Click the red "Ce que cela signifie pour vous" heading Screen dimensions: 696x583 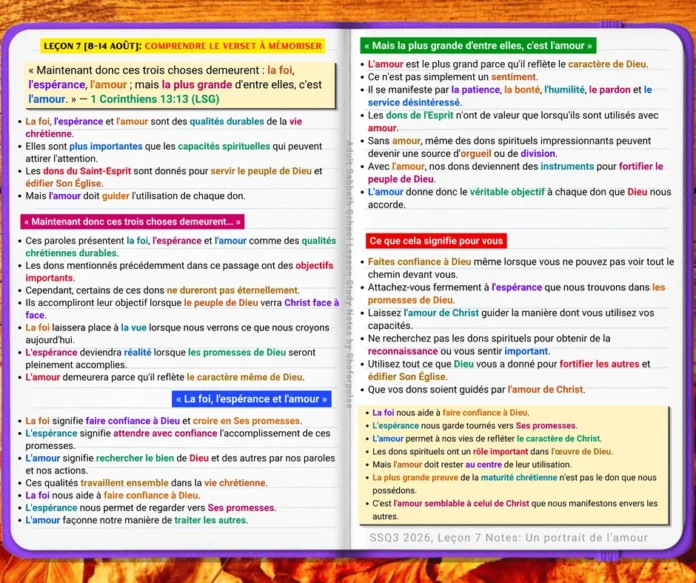click(x=436, y=241)
